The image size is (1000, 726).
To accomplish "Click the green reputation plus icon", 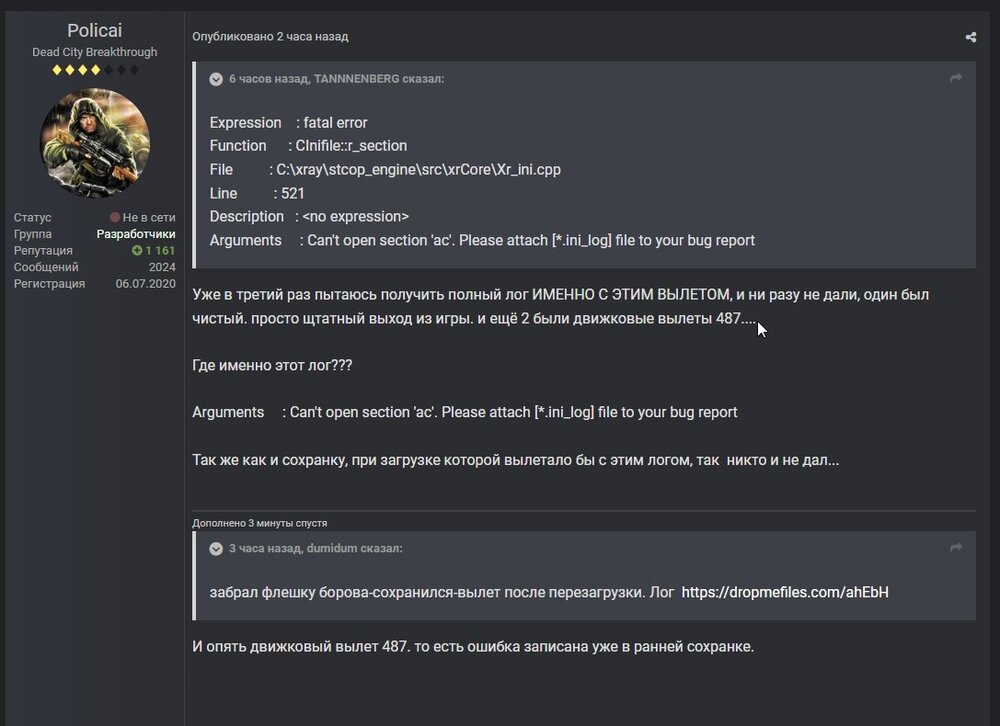I will click(x=137, y=250).
